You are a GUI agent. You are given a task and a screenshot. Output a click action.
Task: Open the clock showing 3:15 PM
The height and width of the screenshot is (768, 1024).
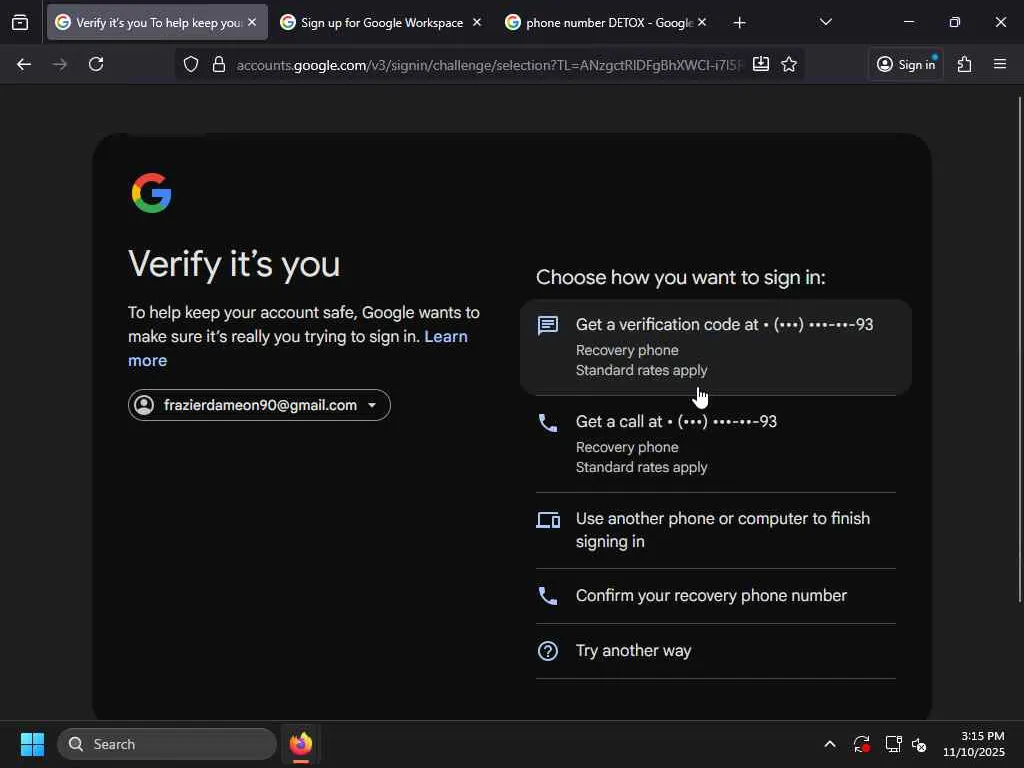pos(973,744)
